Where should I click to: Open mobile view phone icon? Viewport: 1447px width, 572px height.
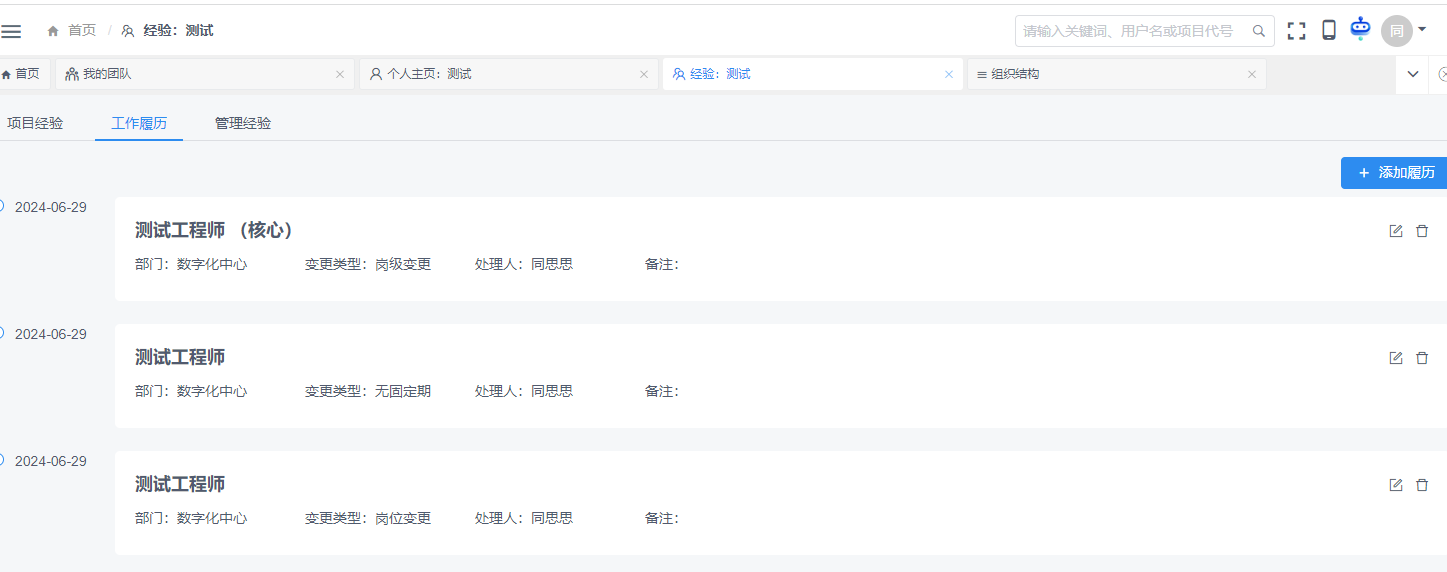1329,31
